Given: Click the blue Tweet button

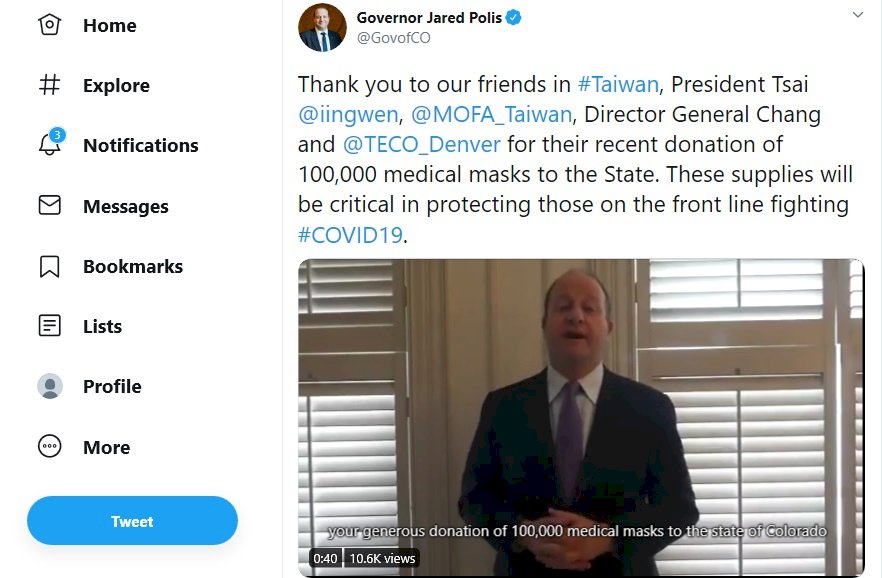Looking at the screenshot, I should [x=132, y=521].
